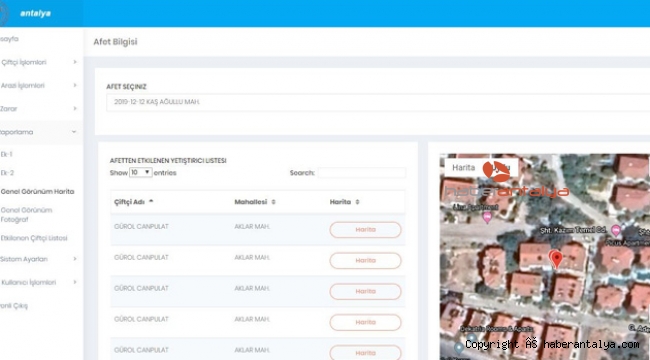This screenshot has height=360, width=650.
Task: Click the antalya logo in header
Action: point(35,13)
